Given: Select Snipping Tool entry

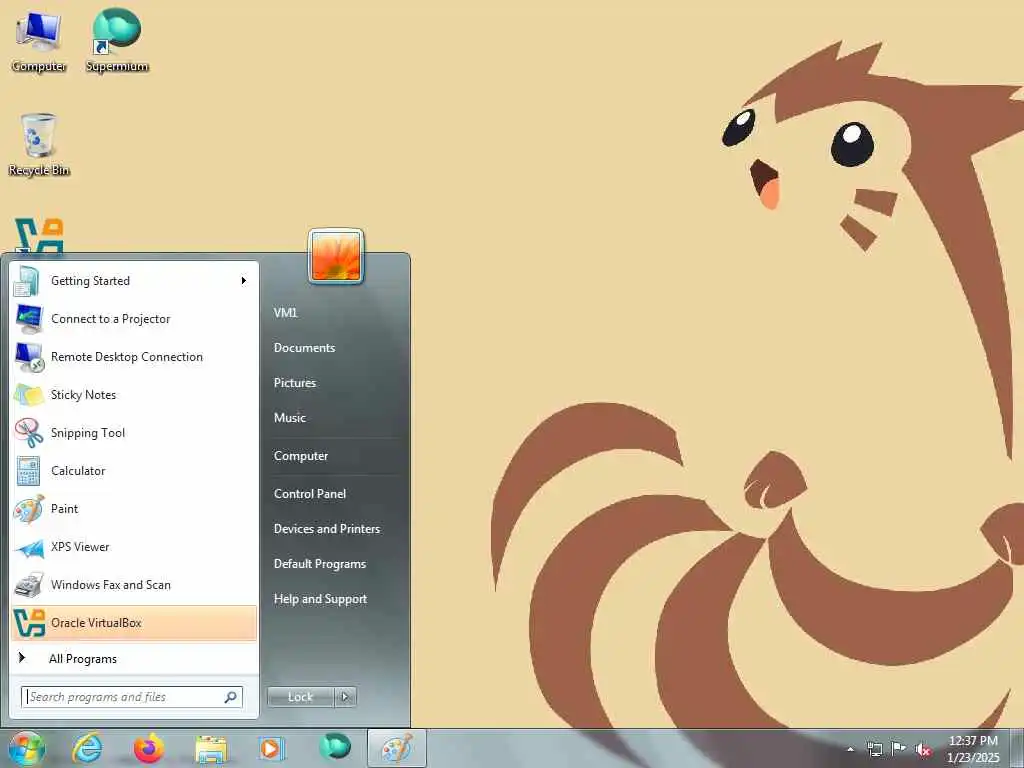Looking at the screenshot, I should (x=134, y=433).
